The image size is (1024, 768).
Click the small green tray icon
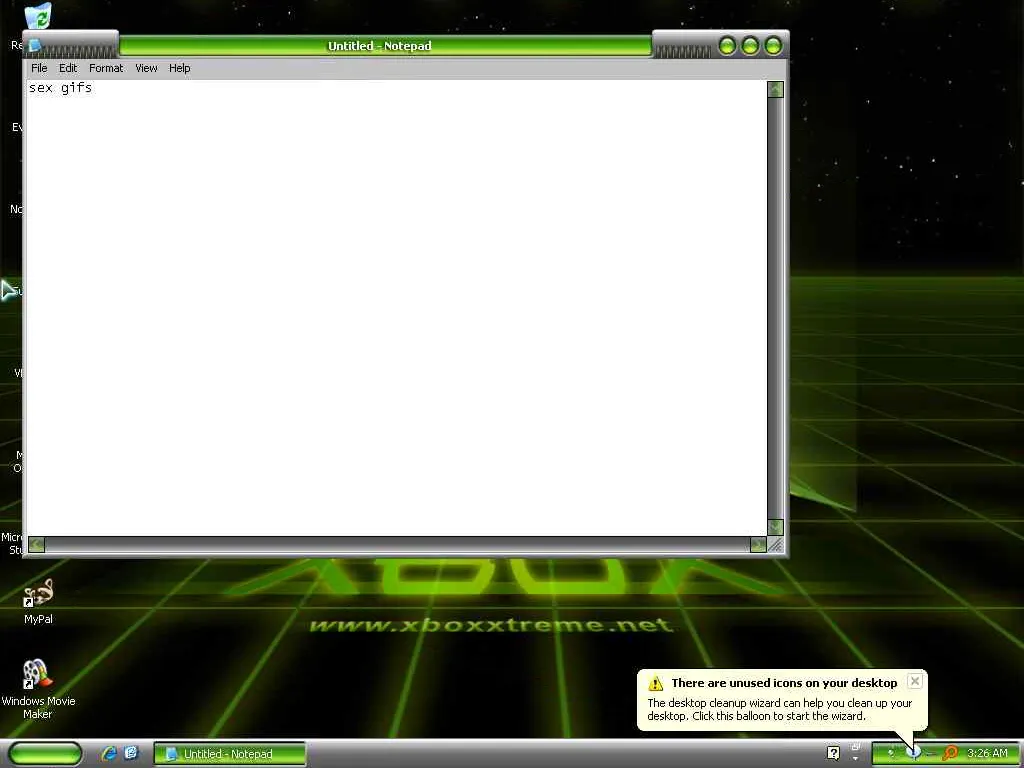click(x=891, y=753)
